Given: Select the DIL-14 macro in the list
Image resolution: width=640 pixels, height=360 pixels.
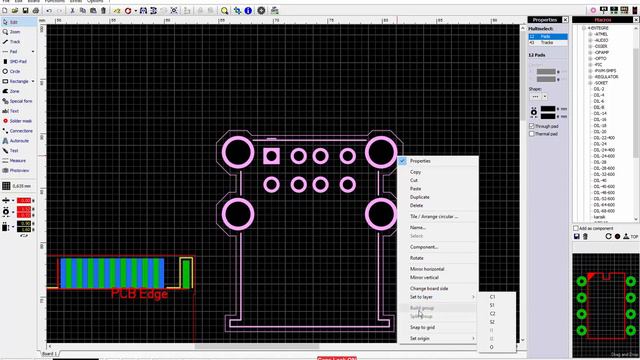Looking at the screenshot, I should pos(600,113).
